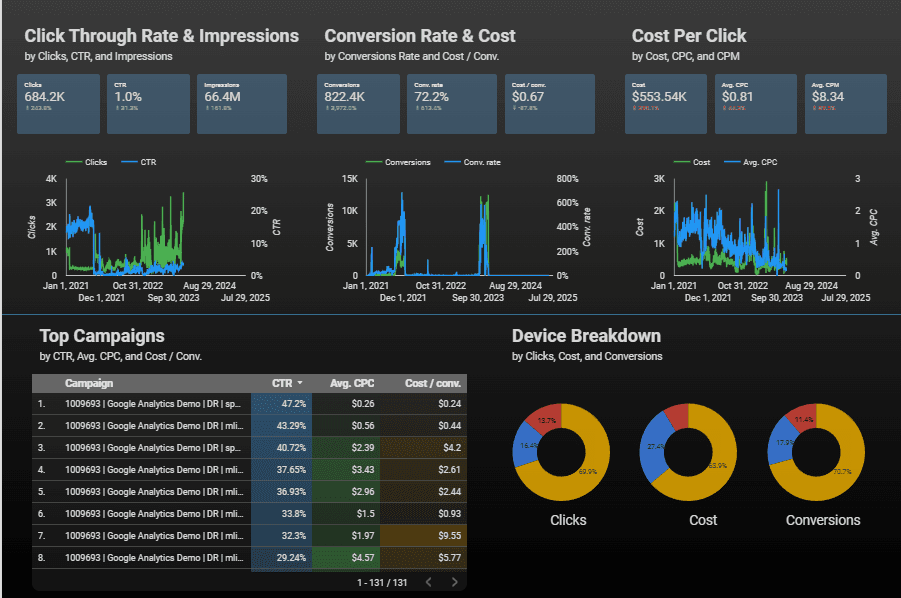Click the Cost $553.54K scorecard
The width and height of the screenshot is (901, 598).
click(666, 104)
